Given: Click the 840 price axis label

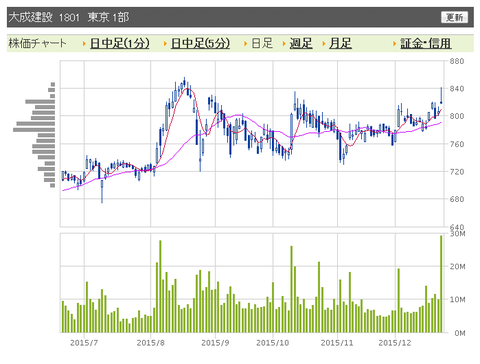Looking at the screenshot, I should pos(456,89).
